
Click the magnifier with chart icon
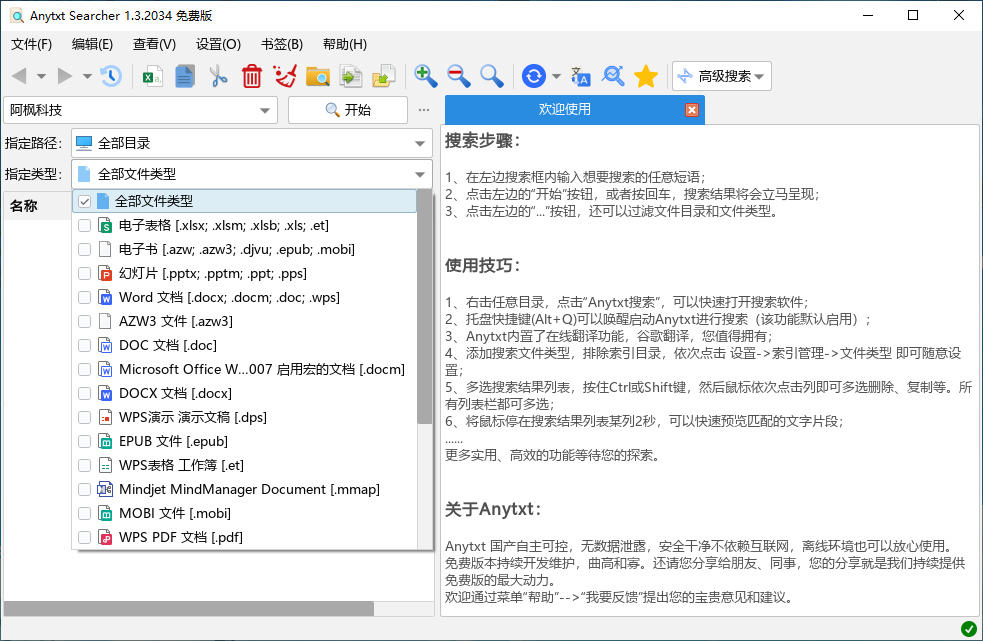(612, 77)
